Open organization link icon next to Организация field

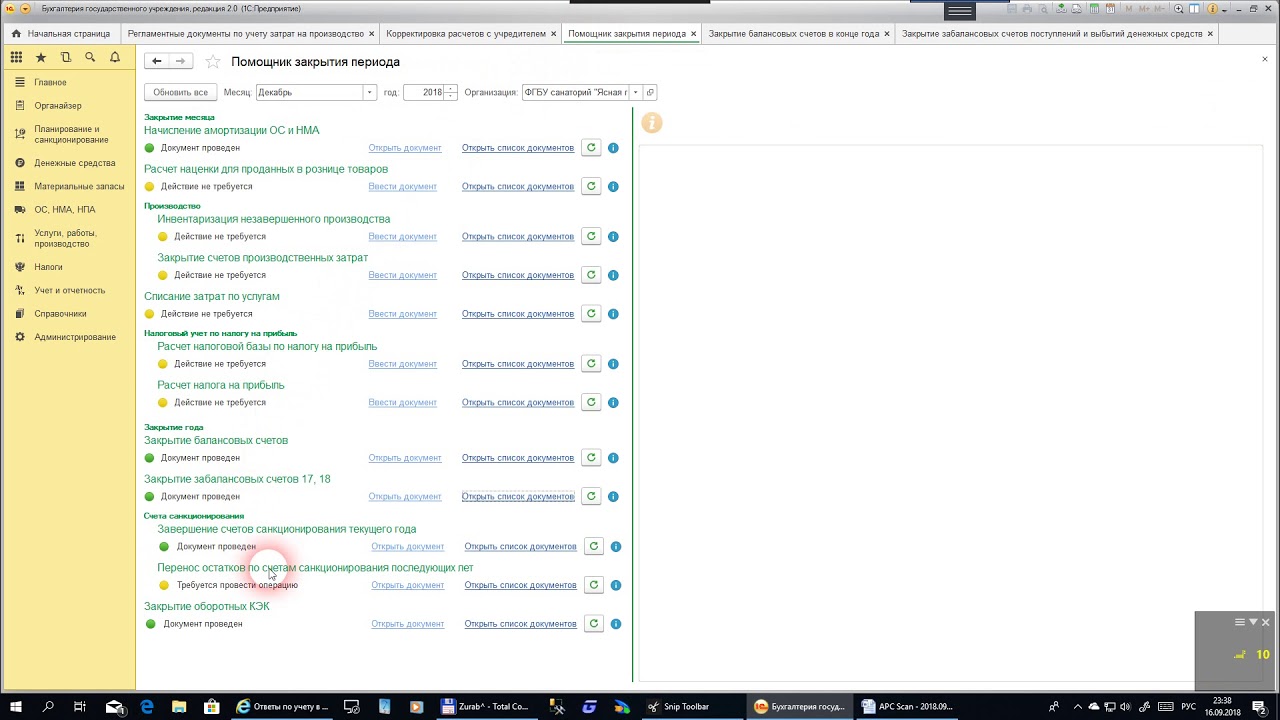pyautogui.click(x=650, y=92)
